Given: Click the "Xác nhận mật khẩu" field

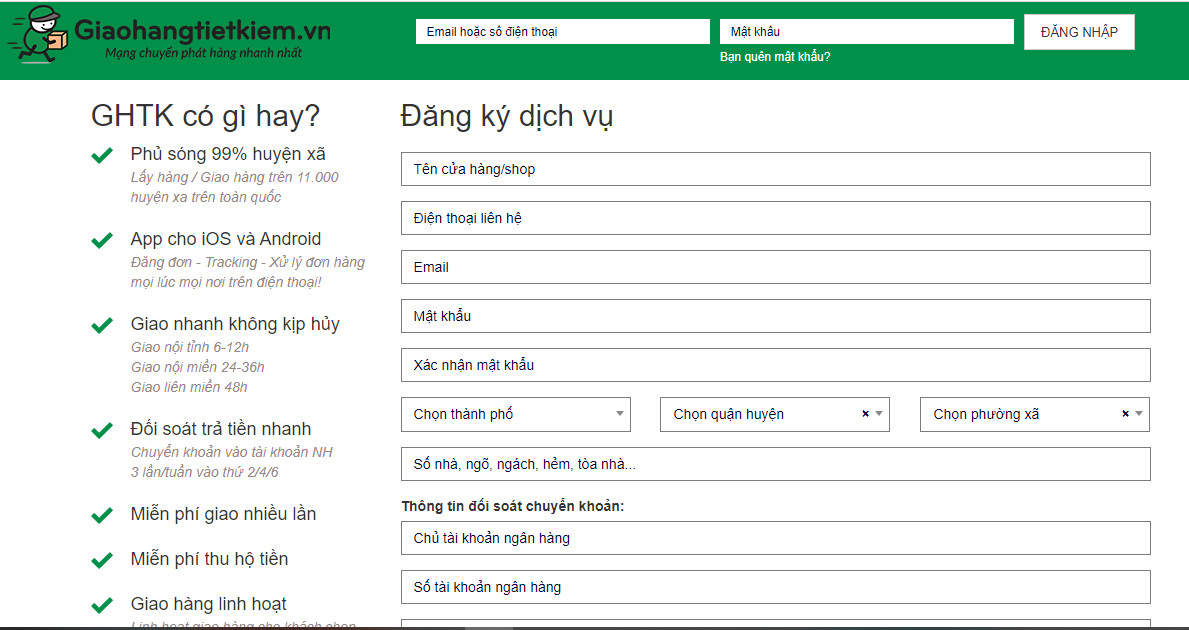Looking at the screenshot, I should point(775,364).
